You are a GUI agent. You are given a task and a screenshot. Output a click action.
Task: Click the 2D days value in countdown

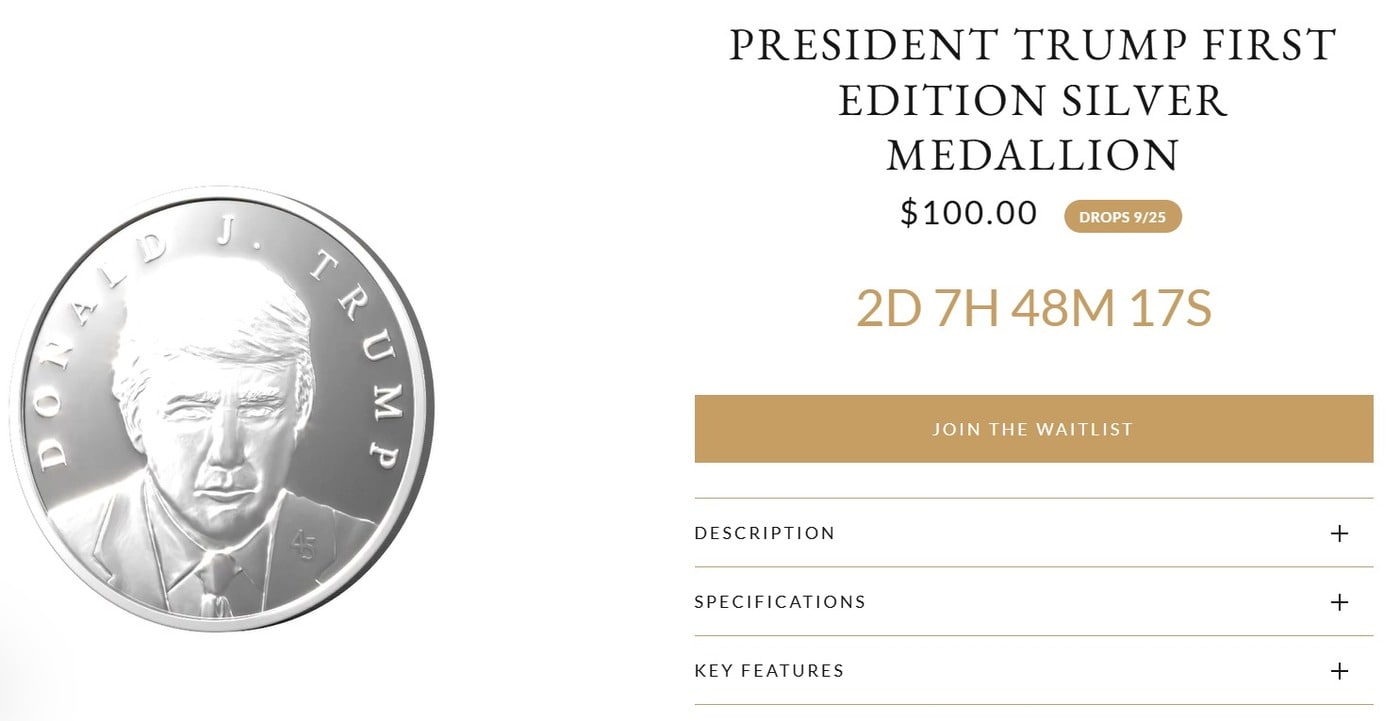pyautogui.click(x=889, y=309)
